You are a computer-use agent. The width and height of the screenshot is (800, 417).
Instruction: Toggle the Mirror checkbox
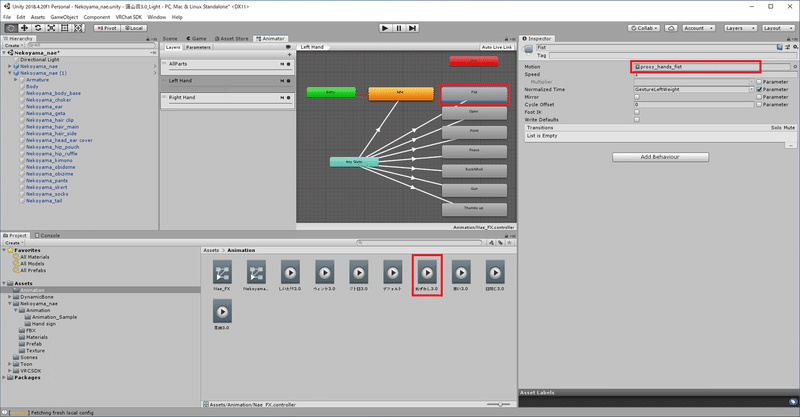(637, 97)
